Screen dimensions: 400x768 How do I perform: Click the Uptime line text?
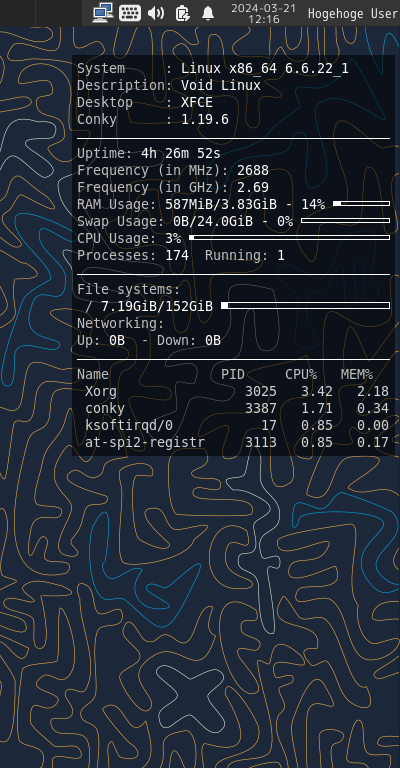(149, 154)
